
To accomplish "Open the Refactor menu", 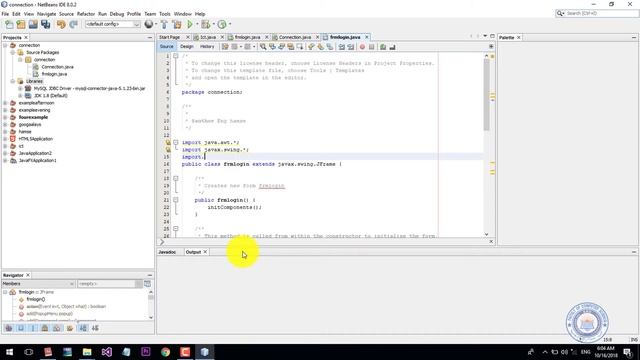I will [x=86, y=14].
